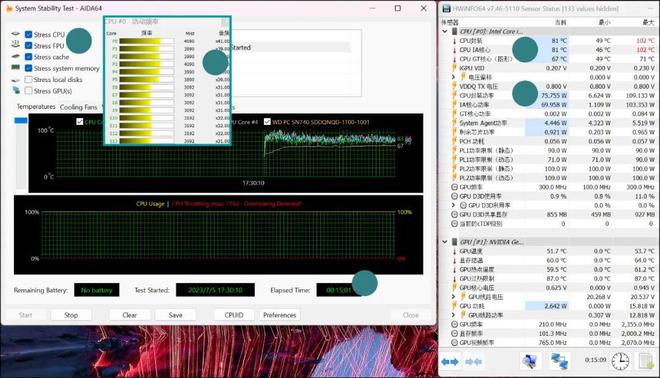Click the thermometer icon beside CPU封装
The height and width of the screenshot is (378, 660).
(x=454, y=41)
